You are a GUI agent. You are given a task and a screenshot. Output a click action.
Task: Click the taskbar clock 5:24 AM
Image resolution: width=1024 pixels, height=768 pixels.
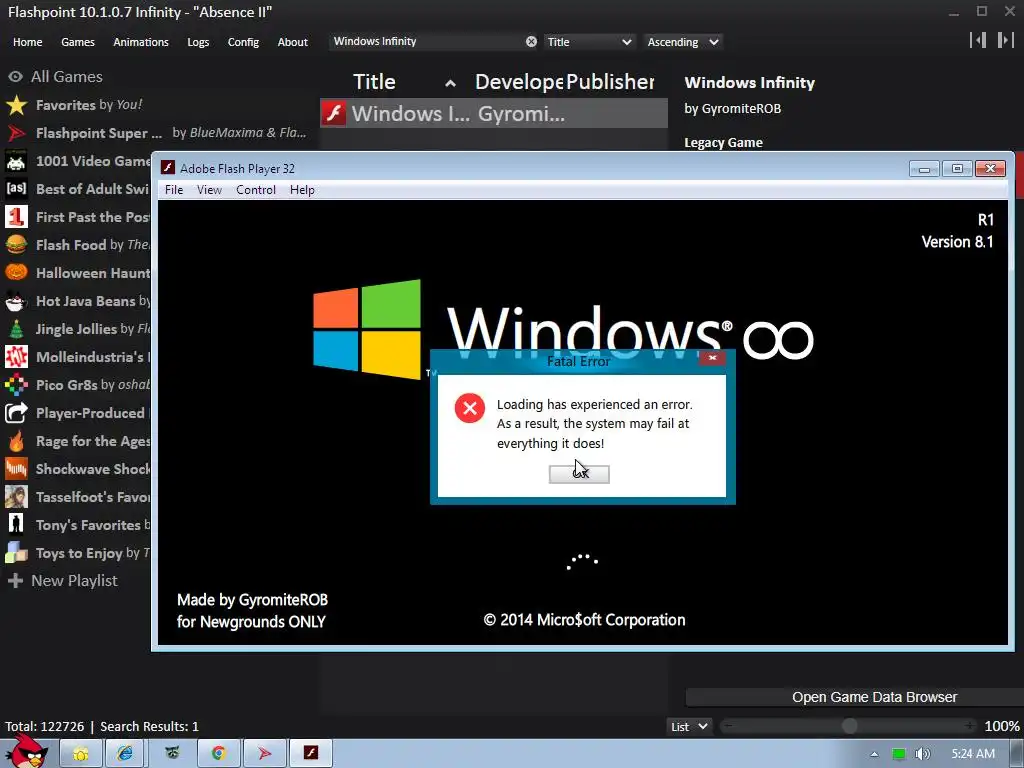click(973, 754)
